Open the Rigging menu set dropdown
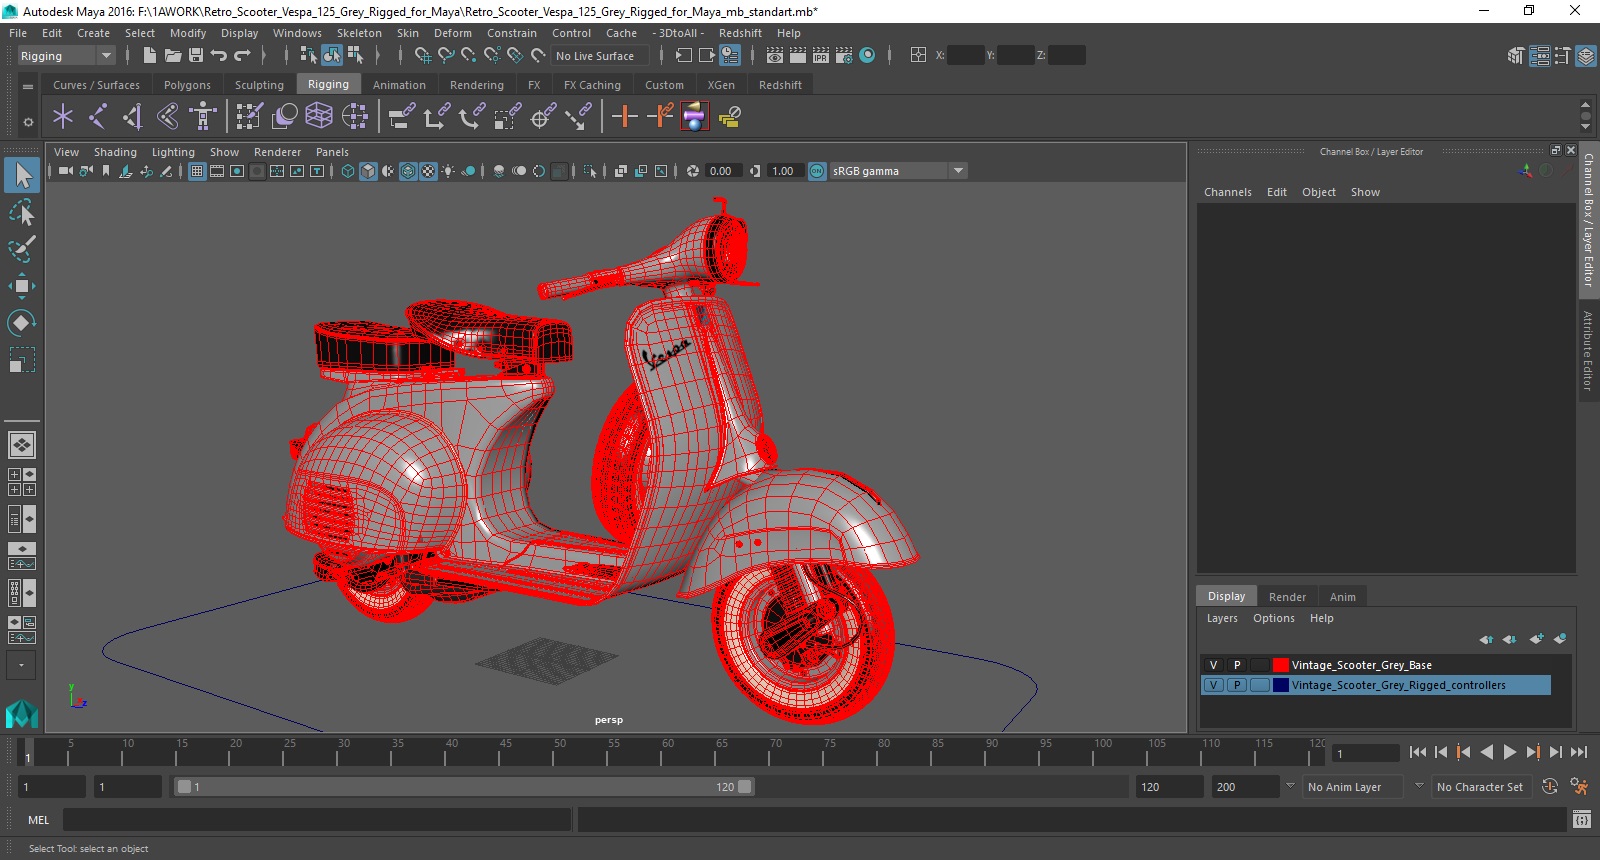The width and height of the screenshot is (1600, 860). click(x=66, y=56)
